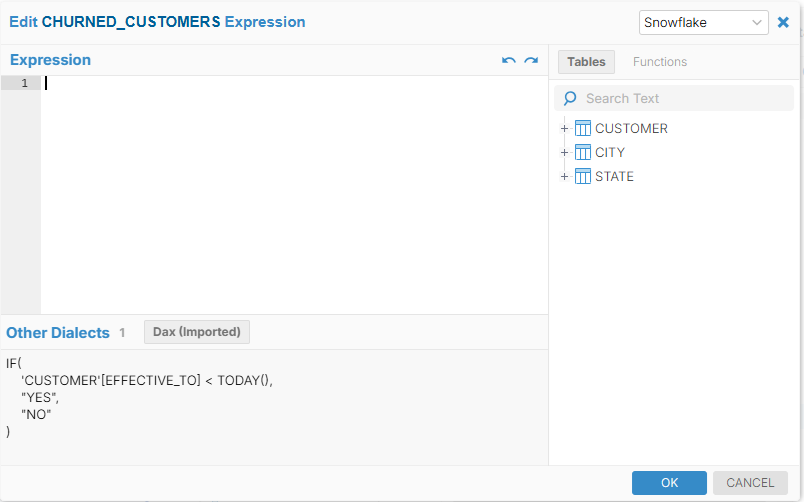
Task: Click the CUSTOMER table icon
Action: point(583,128)
